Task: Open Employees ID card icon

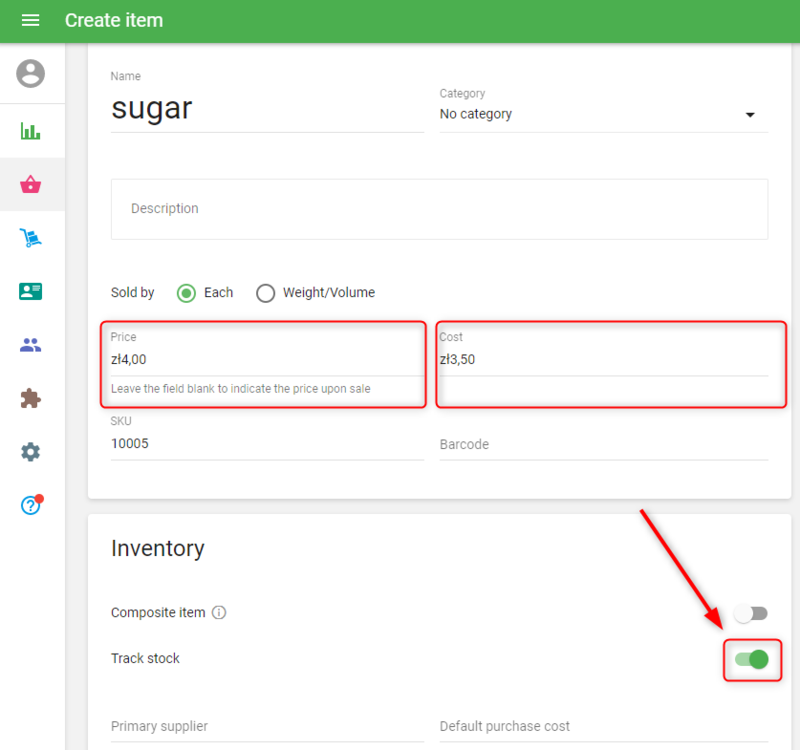Action: coord(31,291)
